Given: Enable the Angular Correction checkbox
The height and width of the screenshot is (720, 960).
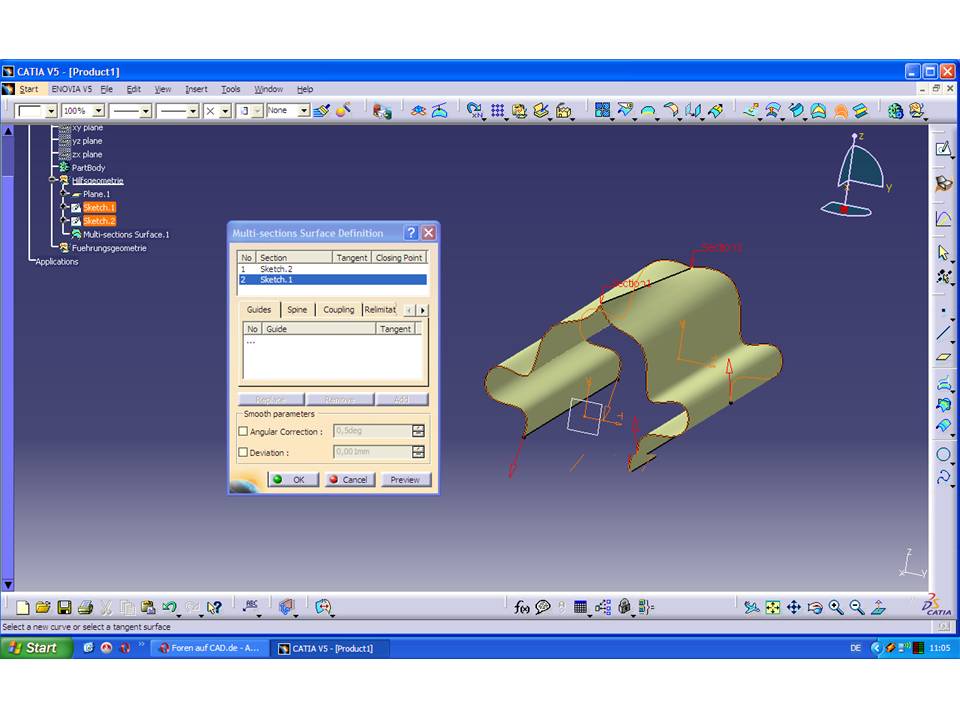Looking at the screenshot, I should coord(243,431).
